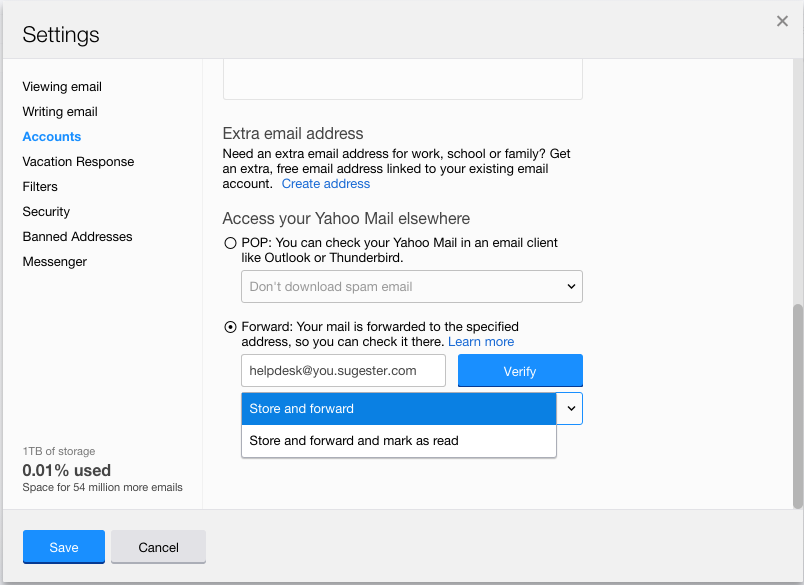The height and width of the screenshot is (585, 804).
Task: Collapse the forwarding option dropdown arrow
Action: [x=570, y=408]
